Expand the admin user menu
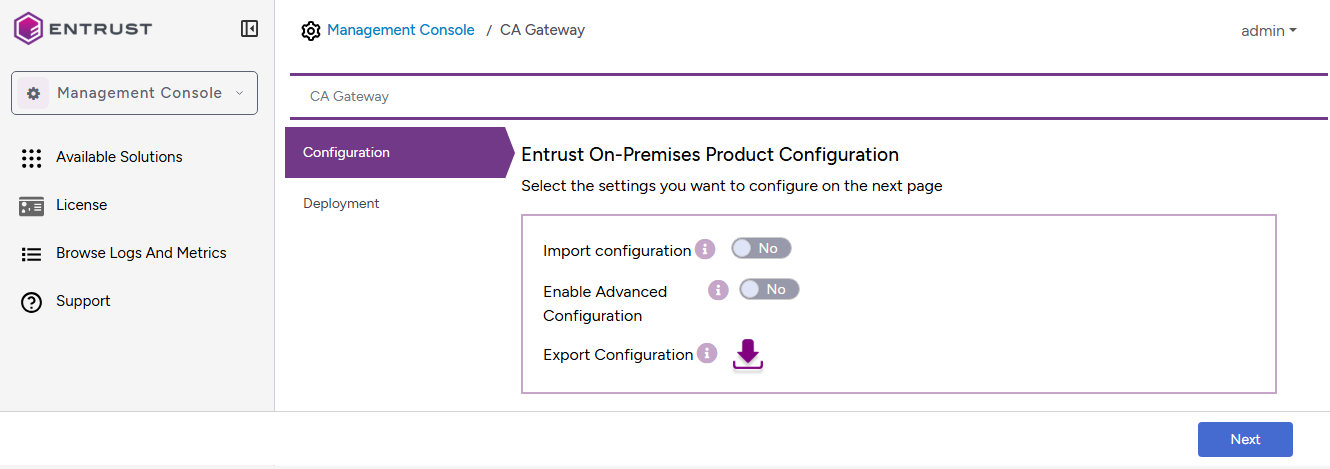Screen dimensions: 1330x469 point(1268,31)
